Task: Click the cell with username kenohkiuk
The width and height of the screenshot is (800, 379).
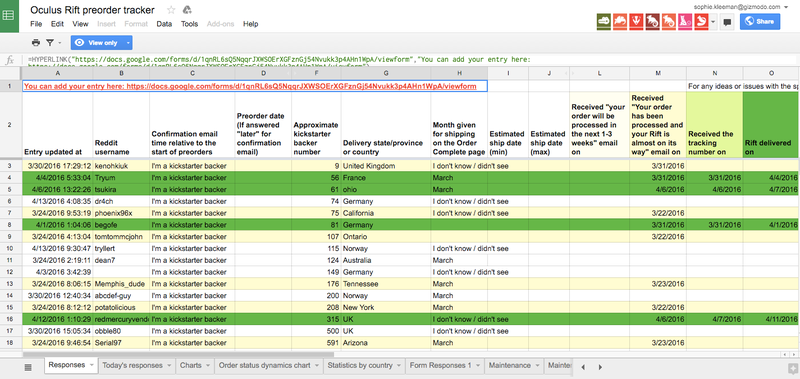Action: [x=121, y=166]
